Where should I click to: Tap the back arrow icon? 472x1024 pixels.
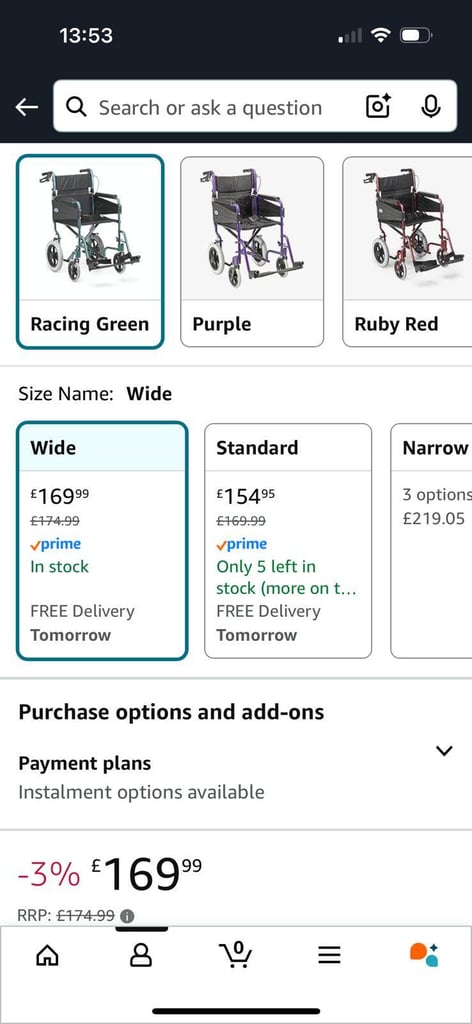point(27,107)
